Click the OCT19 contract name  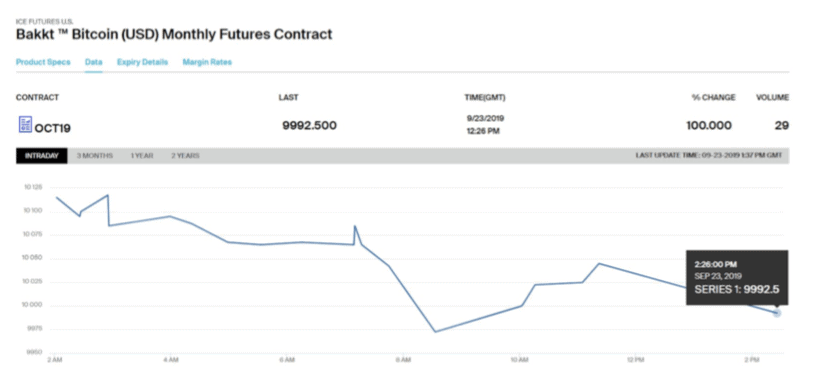tap(52, 128)
